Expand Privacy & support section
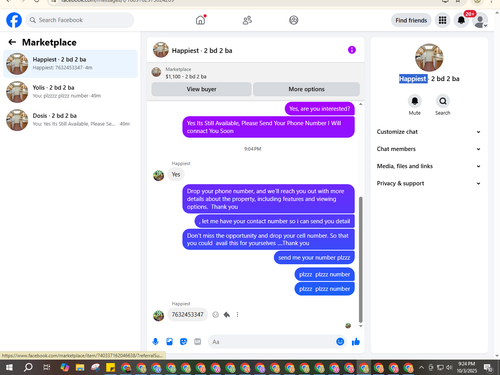This screenshot has height=375, width=500. pos(429,183)
